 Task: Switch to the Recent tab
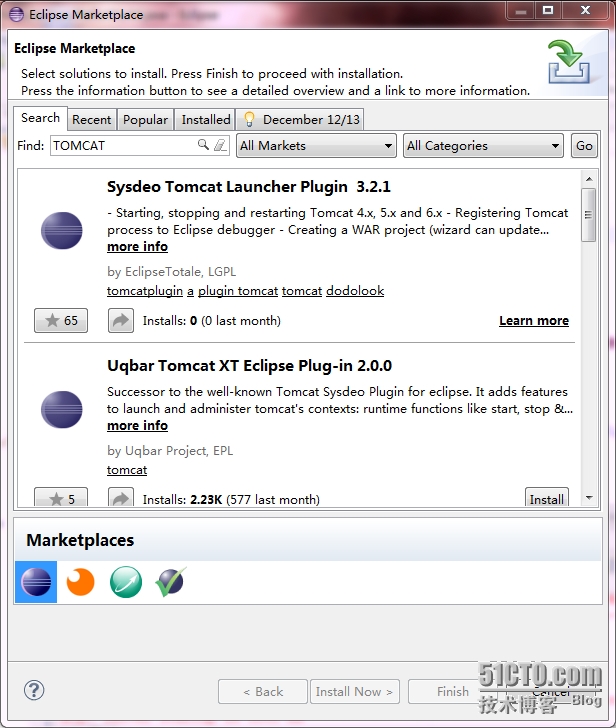91,120
